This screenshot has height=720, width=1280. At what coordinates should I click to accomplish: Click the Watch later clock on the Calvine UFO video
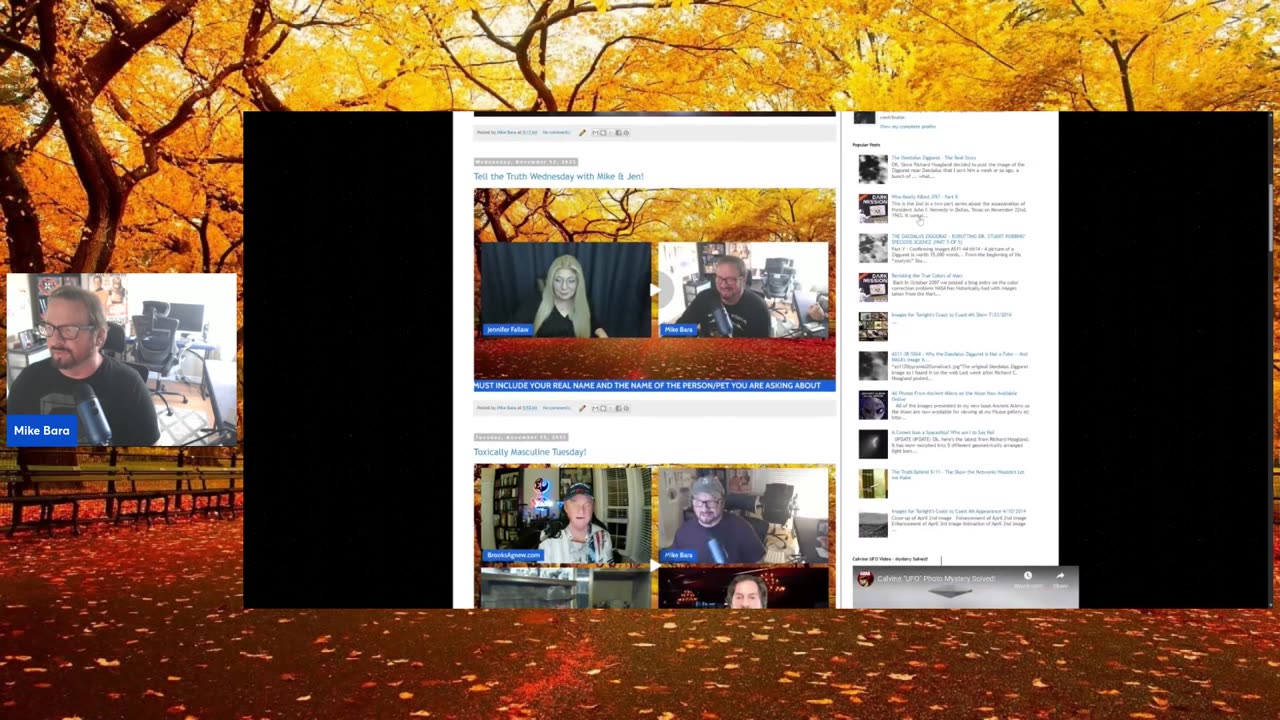(1027, 577)
